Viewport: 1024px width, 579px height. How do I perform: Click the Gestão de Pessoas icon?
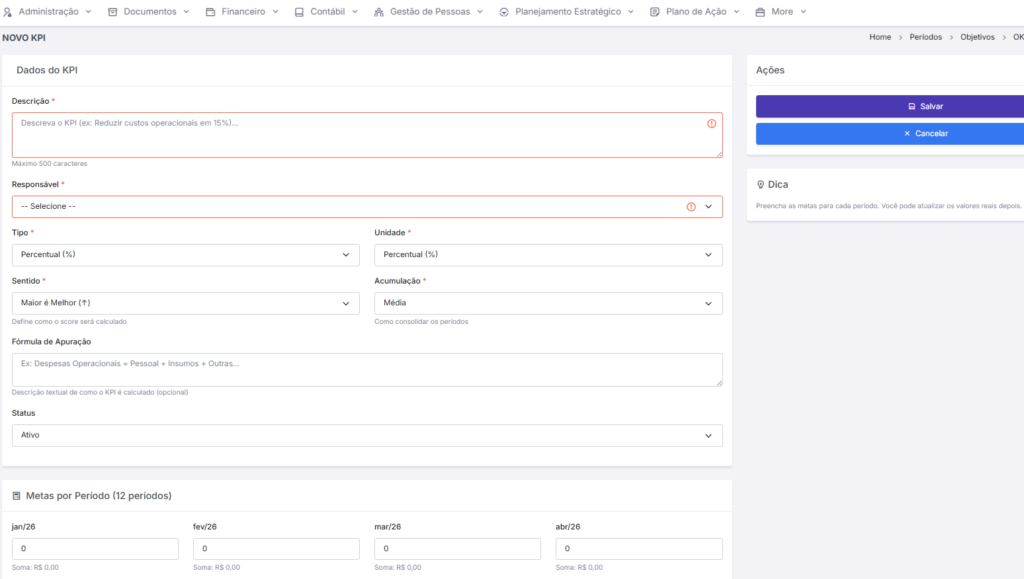[379, 12]
